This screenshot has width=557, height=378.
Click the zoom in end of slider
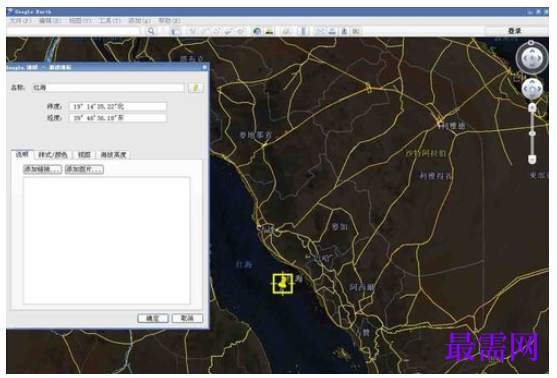click(532, 107)
